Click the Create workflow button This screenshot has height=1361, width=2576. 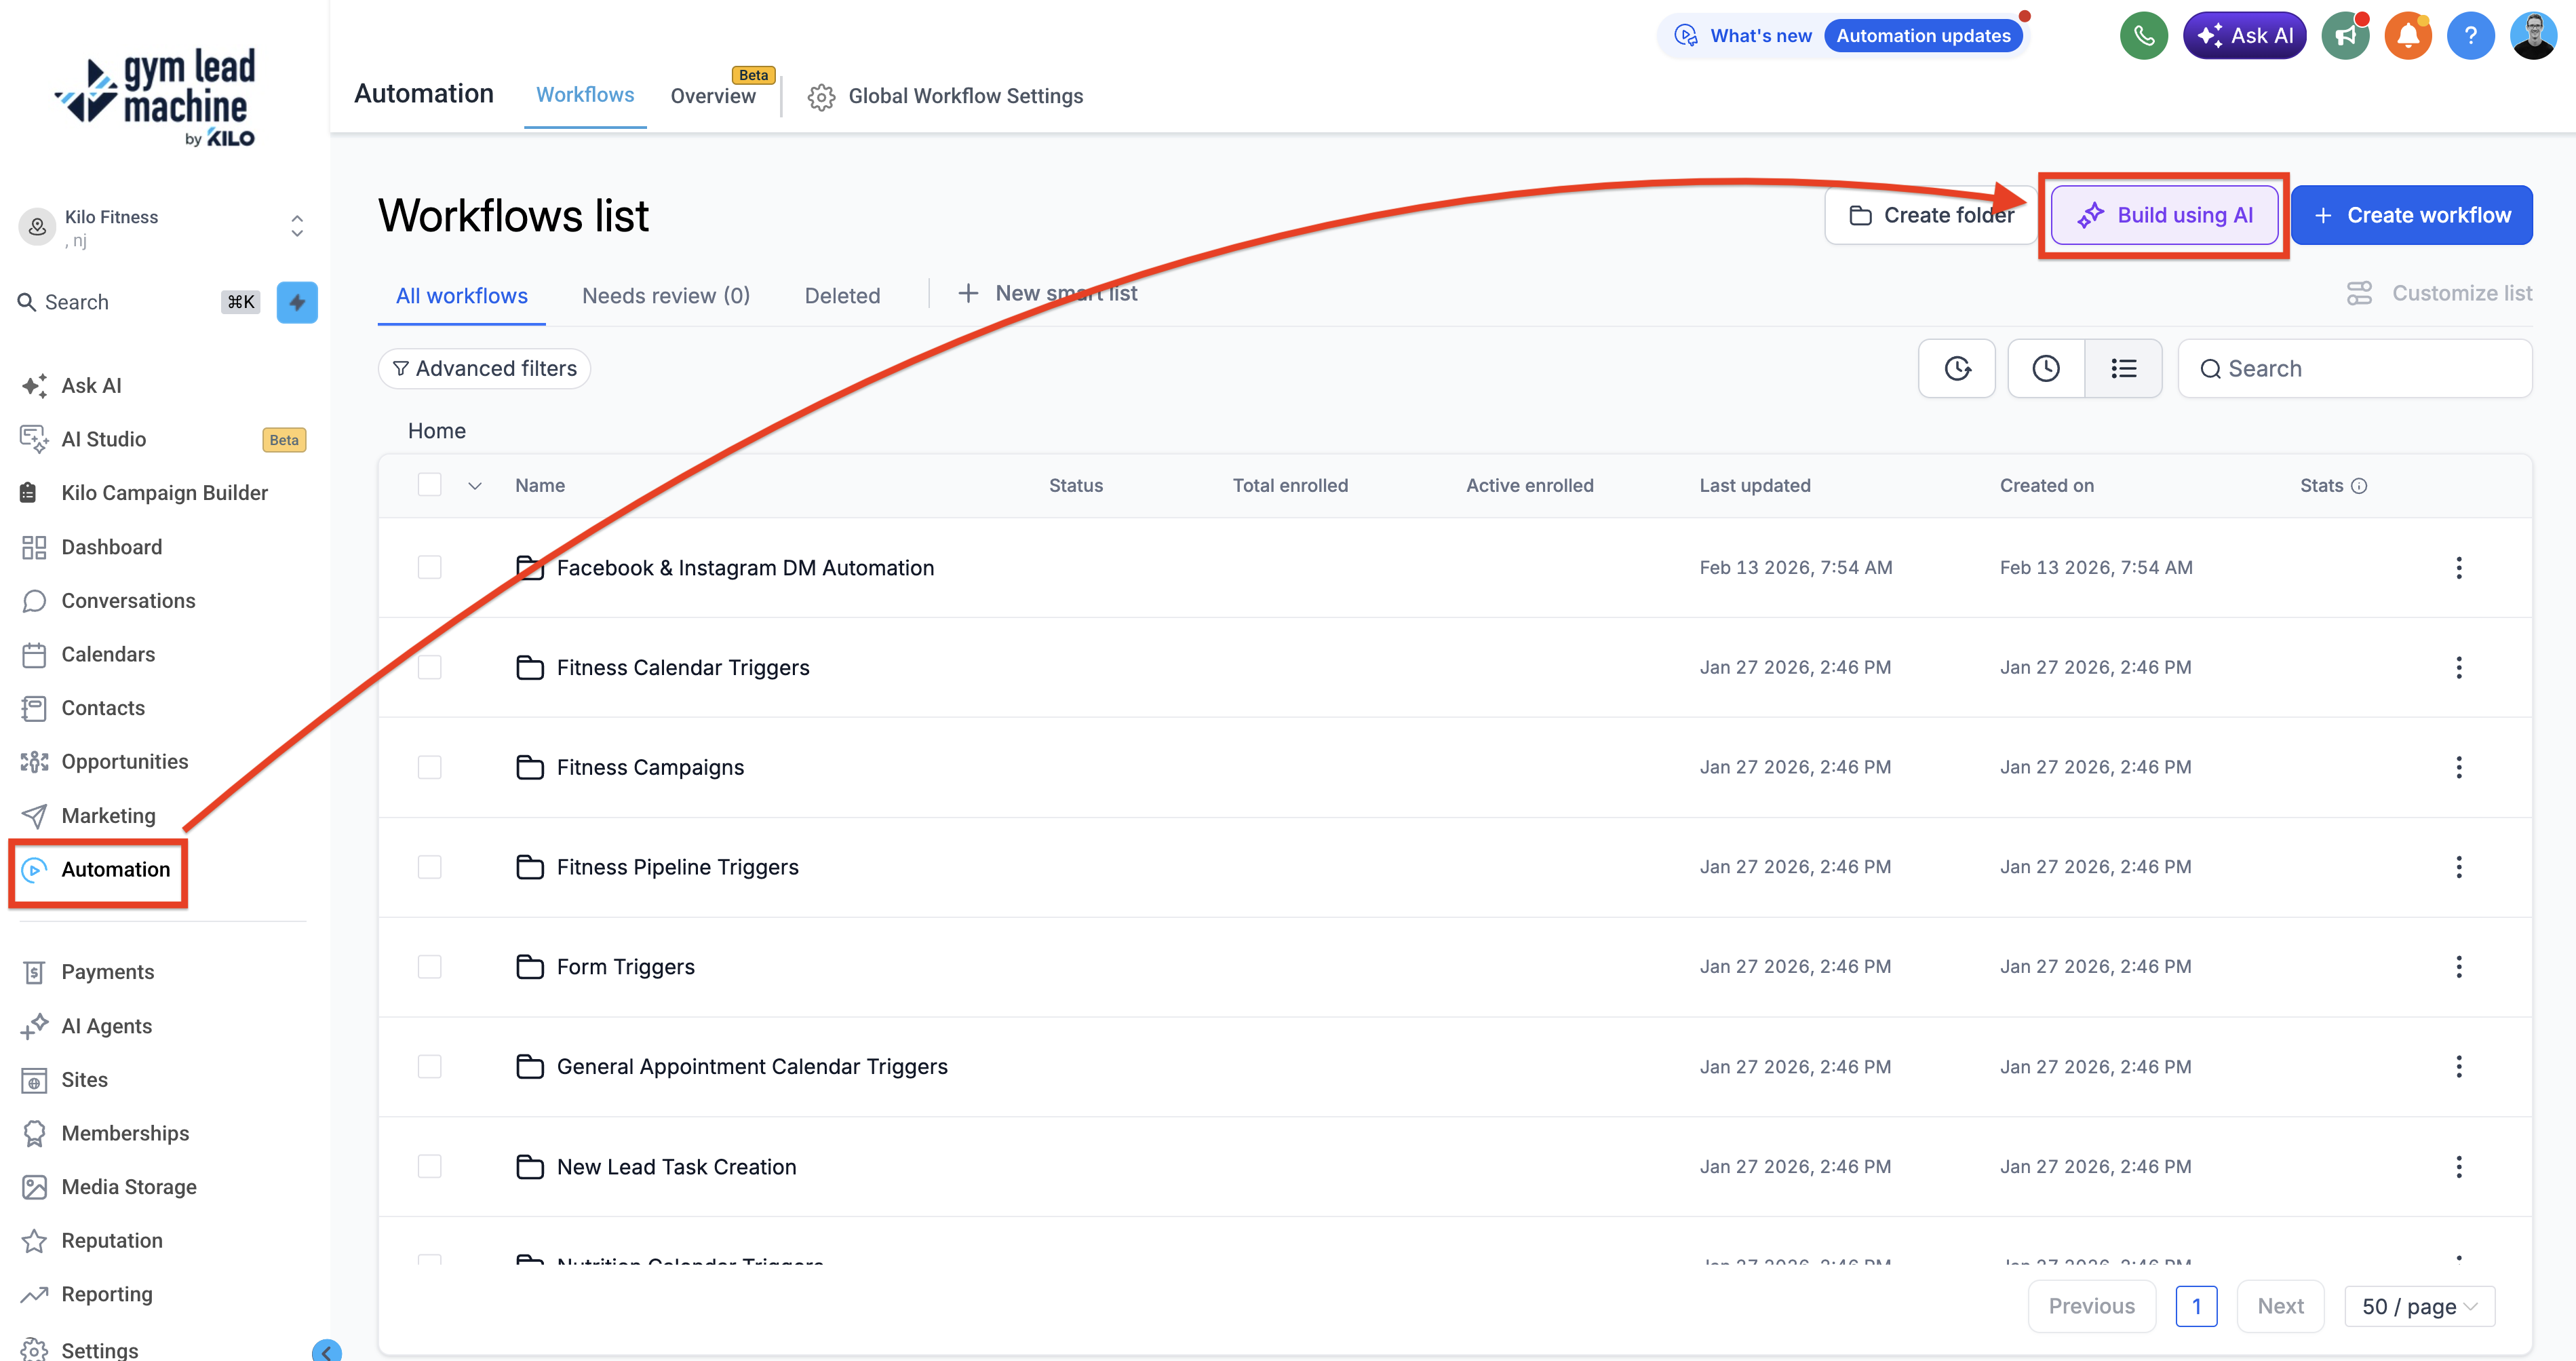click(2411, 215)
